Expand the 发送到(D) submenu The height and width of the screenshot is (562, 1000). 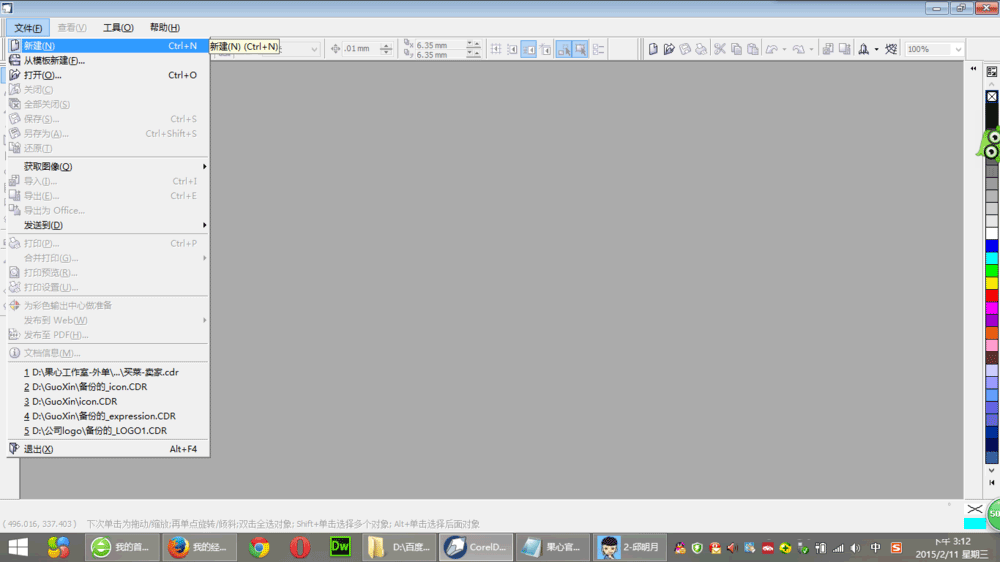(108, 225)
